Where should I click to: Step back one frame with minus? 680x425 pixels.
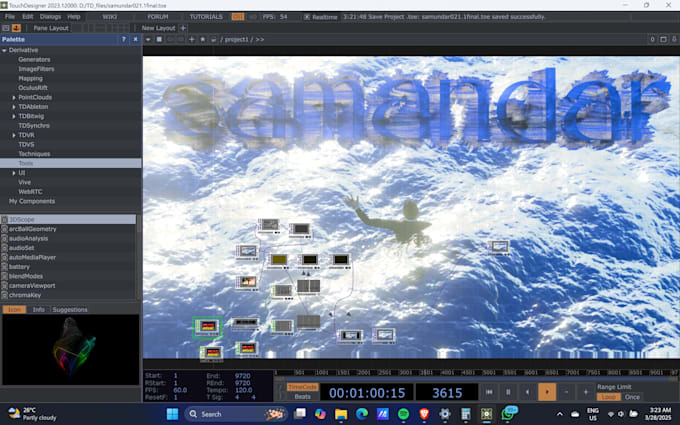566,392
